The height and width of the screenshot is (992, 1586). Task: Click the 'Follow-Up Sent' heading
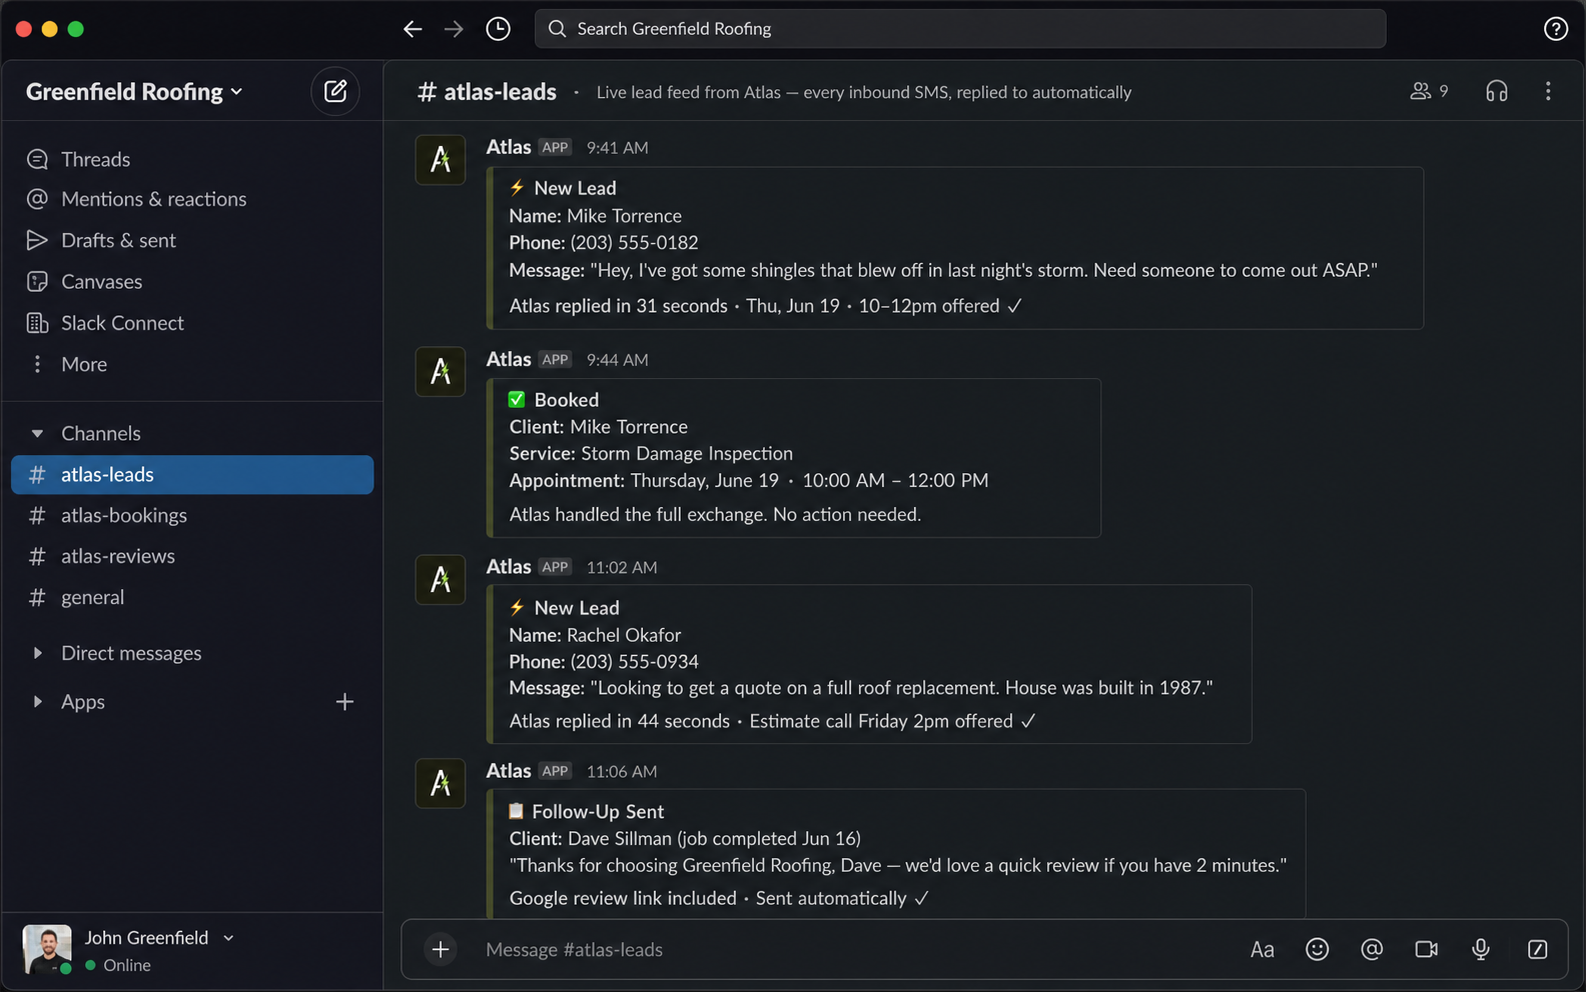click(598, 812)
